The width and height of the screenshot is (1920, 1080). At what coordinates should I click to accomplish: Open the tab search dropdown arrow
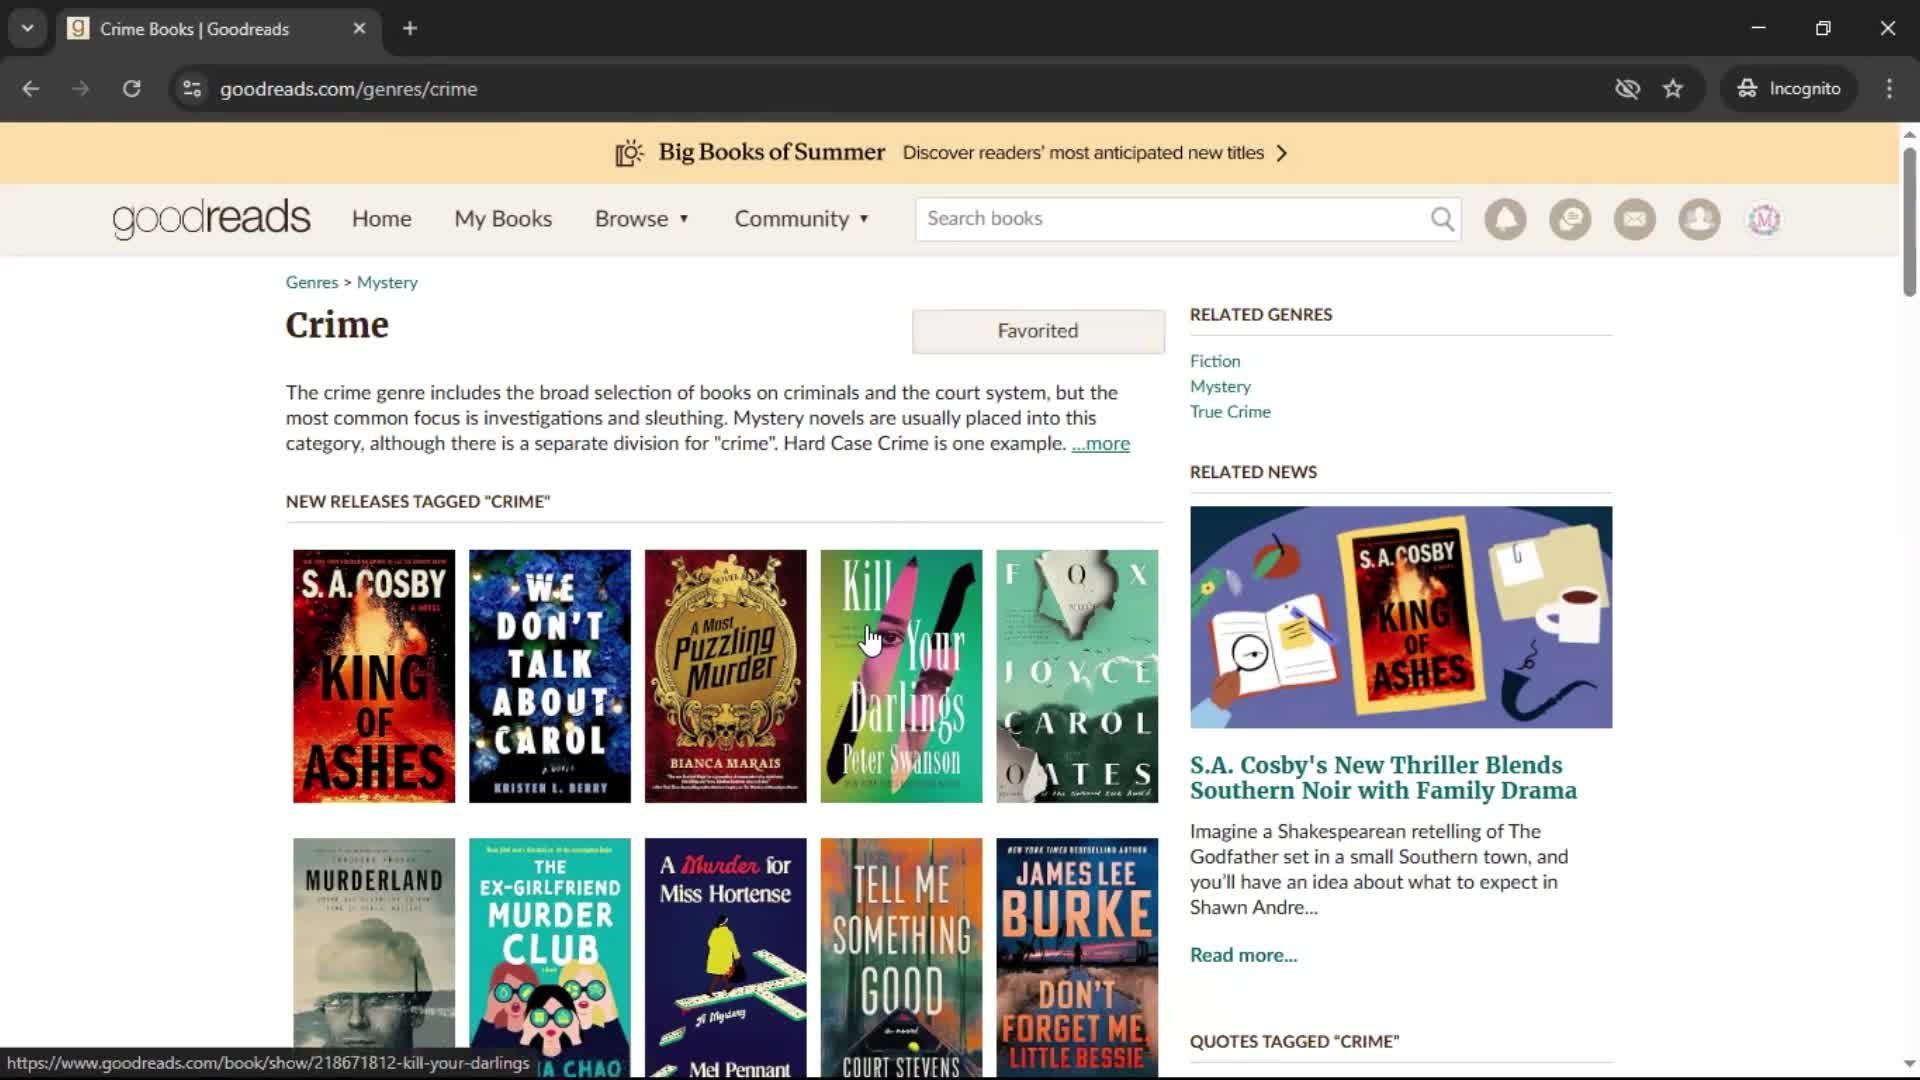[28, 28]
